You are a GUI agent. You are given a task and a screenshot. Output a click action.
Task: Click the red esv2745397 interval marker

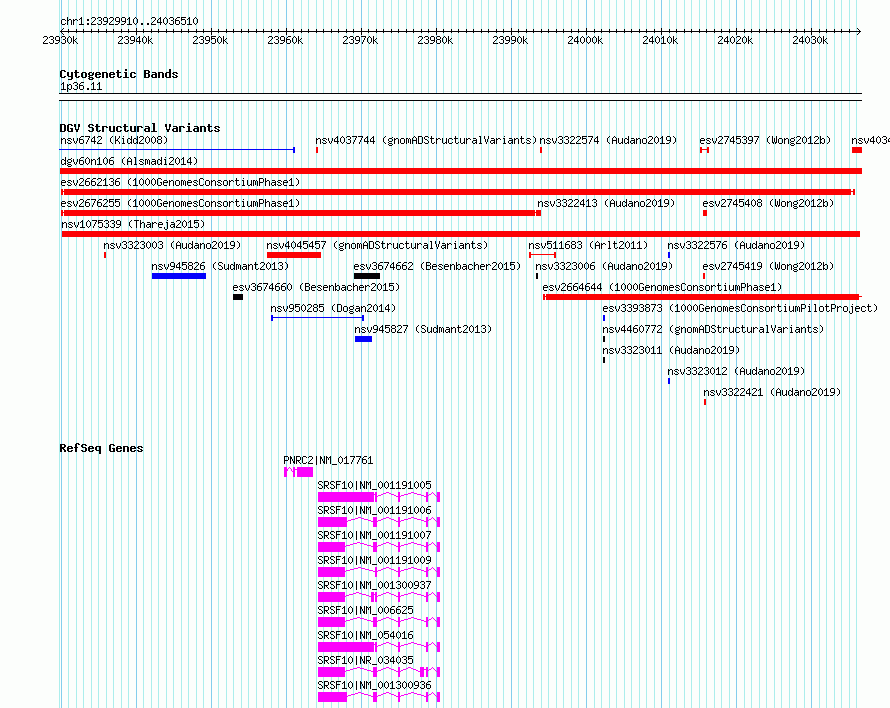(704, 150)
